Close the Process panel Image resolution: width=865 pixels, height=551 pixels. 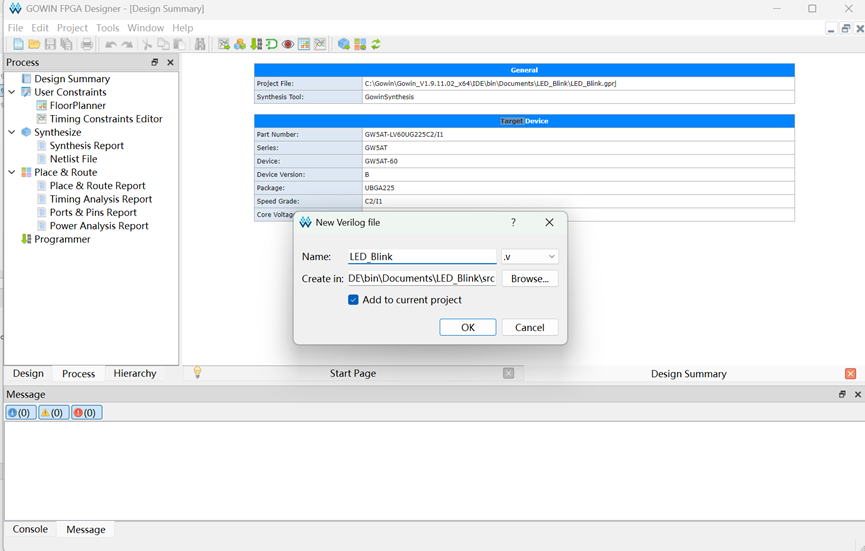(x=170, y=62)
